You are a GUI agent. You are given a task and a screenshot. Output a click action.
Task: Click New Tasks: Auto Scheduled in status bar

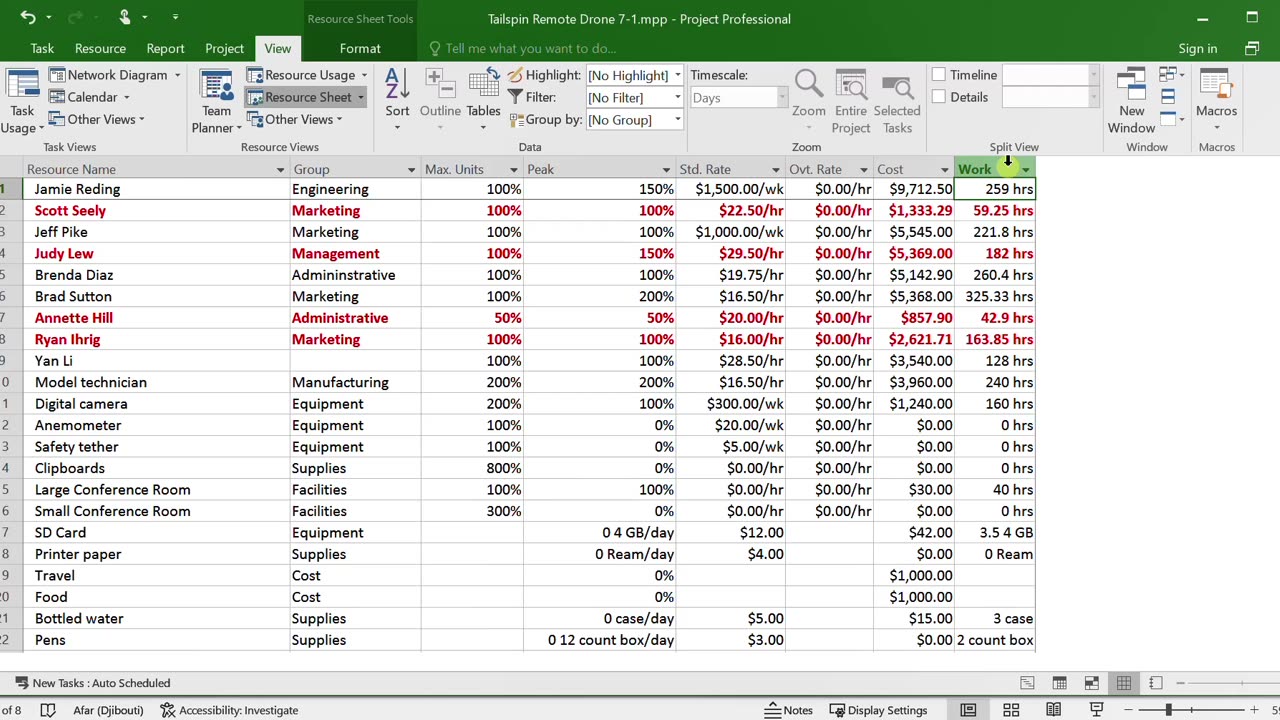coord(93,683)
